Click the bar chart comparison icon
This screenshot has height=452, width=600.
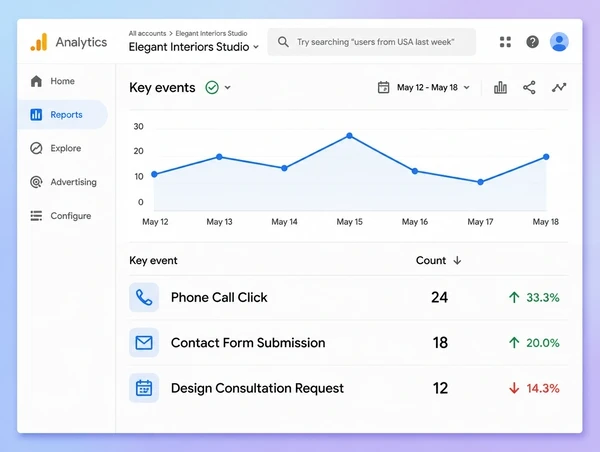(x=500, y=88)
